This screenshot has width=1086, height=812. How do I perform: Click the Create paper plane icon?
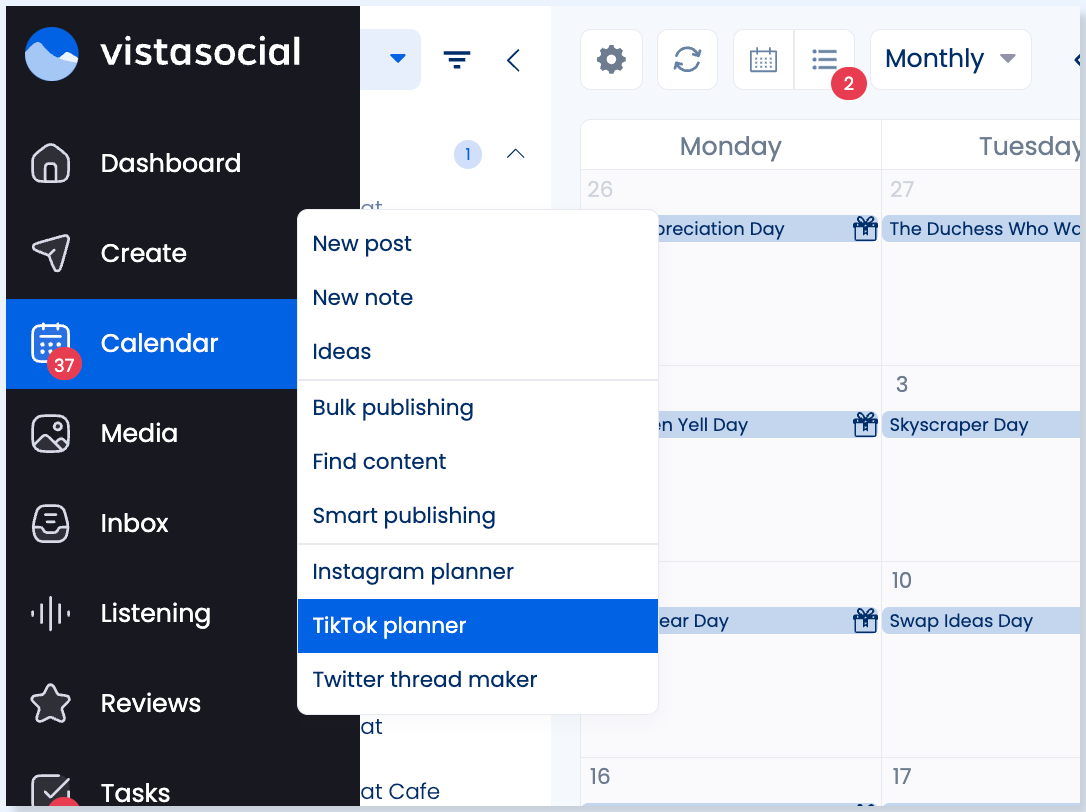51,253
